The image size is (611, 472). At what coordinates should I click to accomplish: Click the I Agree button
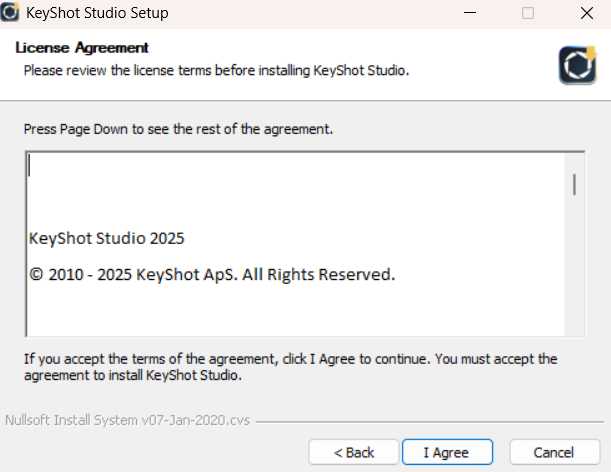click(445, 452)
